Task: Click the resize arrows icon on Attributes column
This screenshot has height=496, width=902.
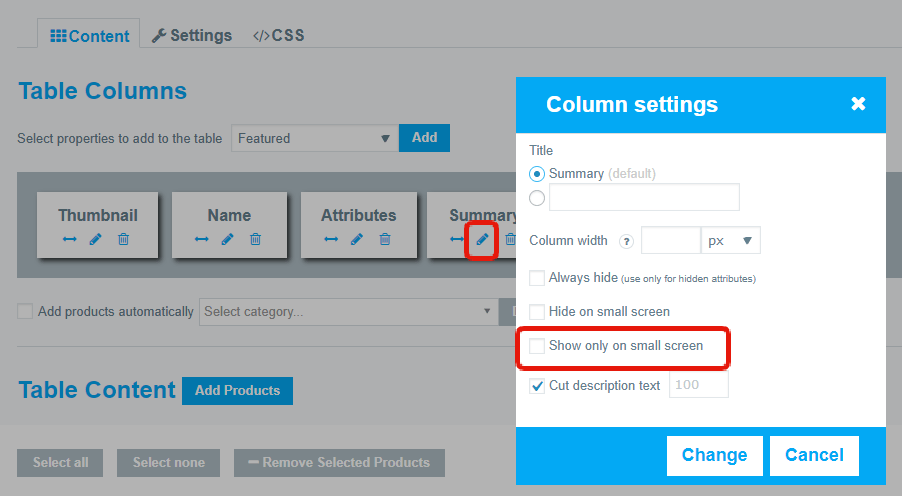Action: pyautogui.click(x=331, y=239)
